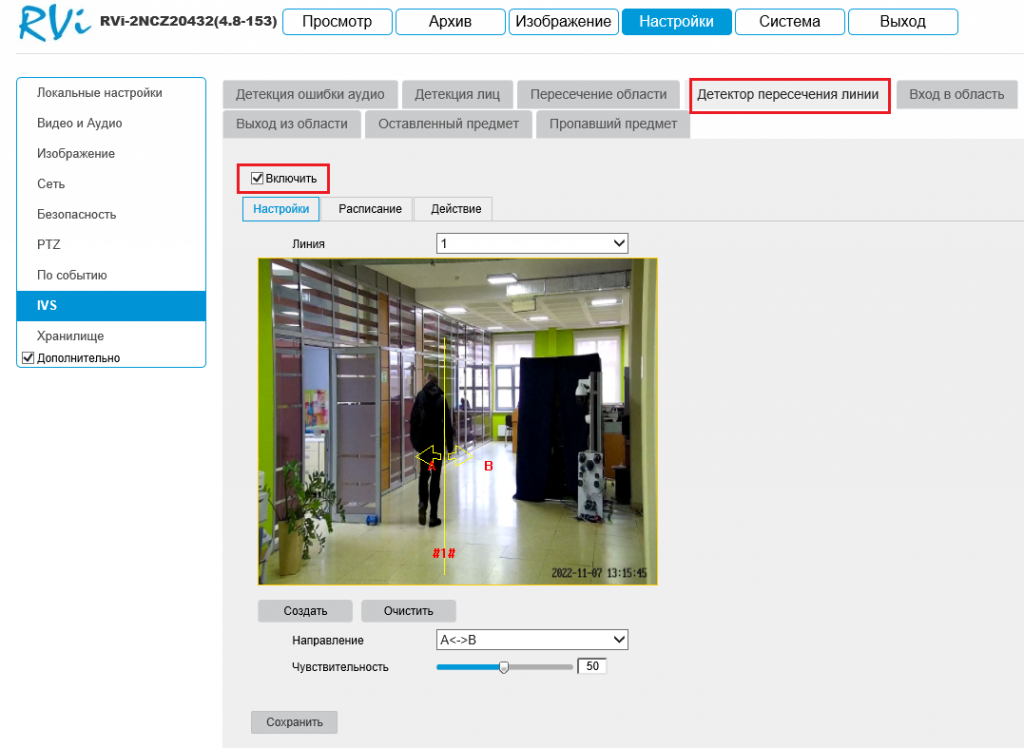Expand the Направление A<->B dropdown
The width and height of the screenshot is (1024, 748).
point(532,640)
